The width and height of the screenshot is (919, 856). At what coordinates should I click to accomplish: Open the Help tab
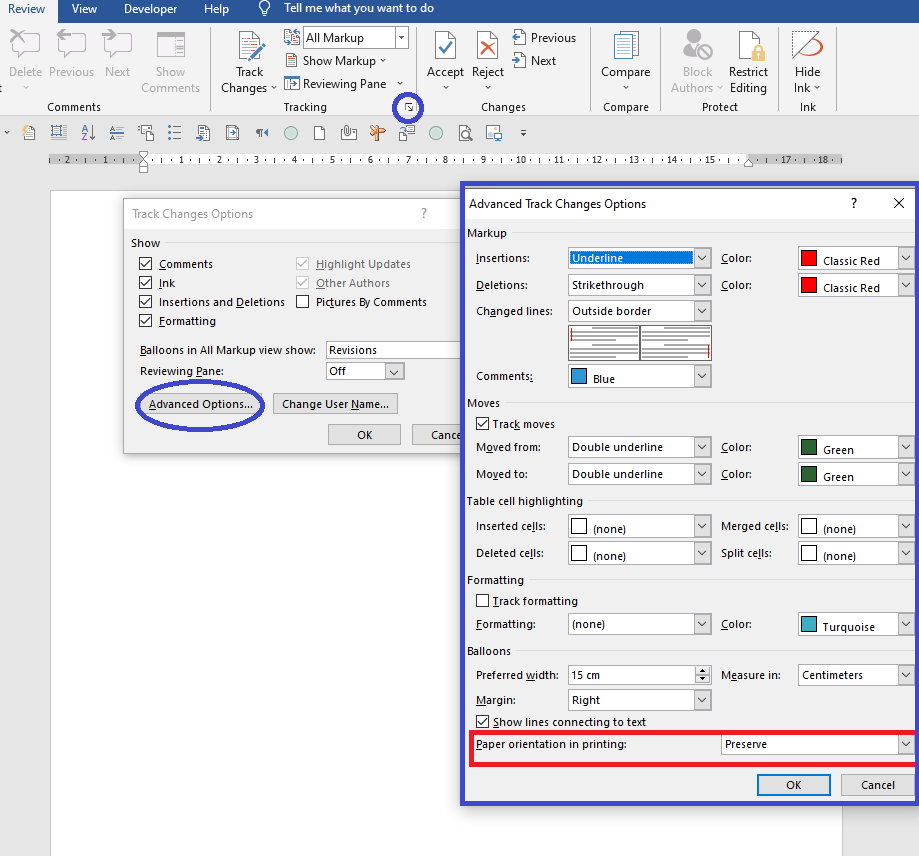click(216, 9)
